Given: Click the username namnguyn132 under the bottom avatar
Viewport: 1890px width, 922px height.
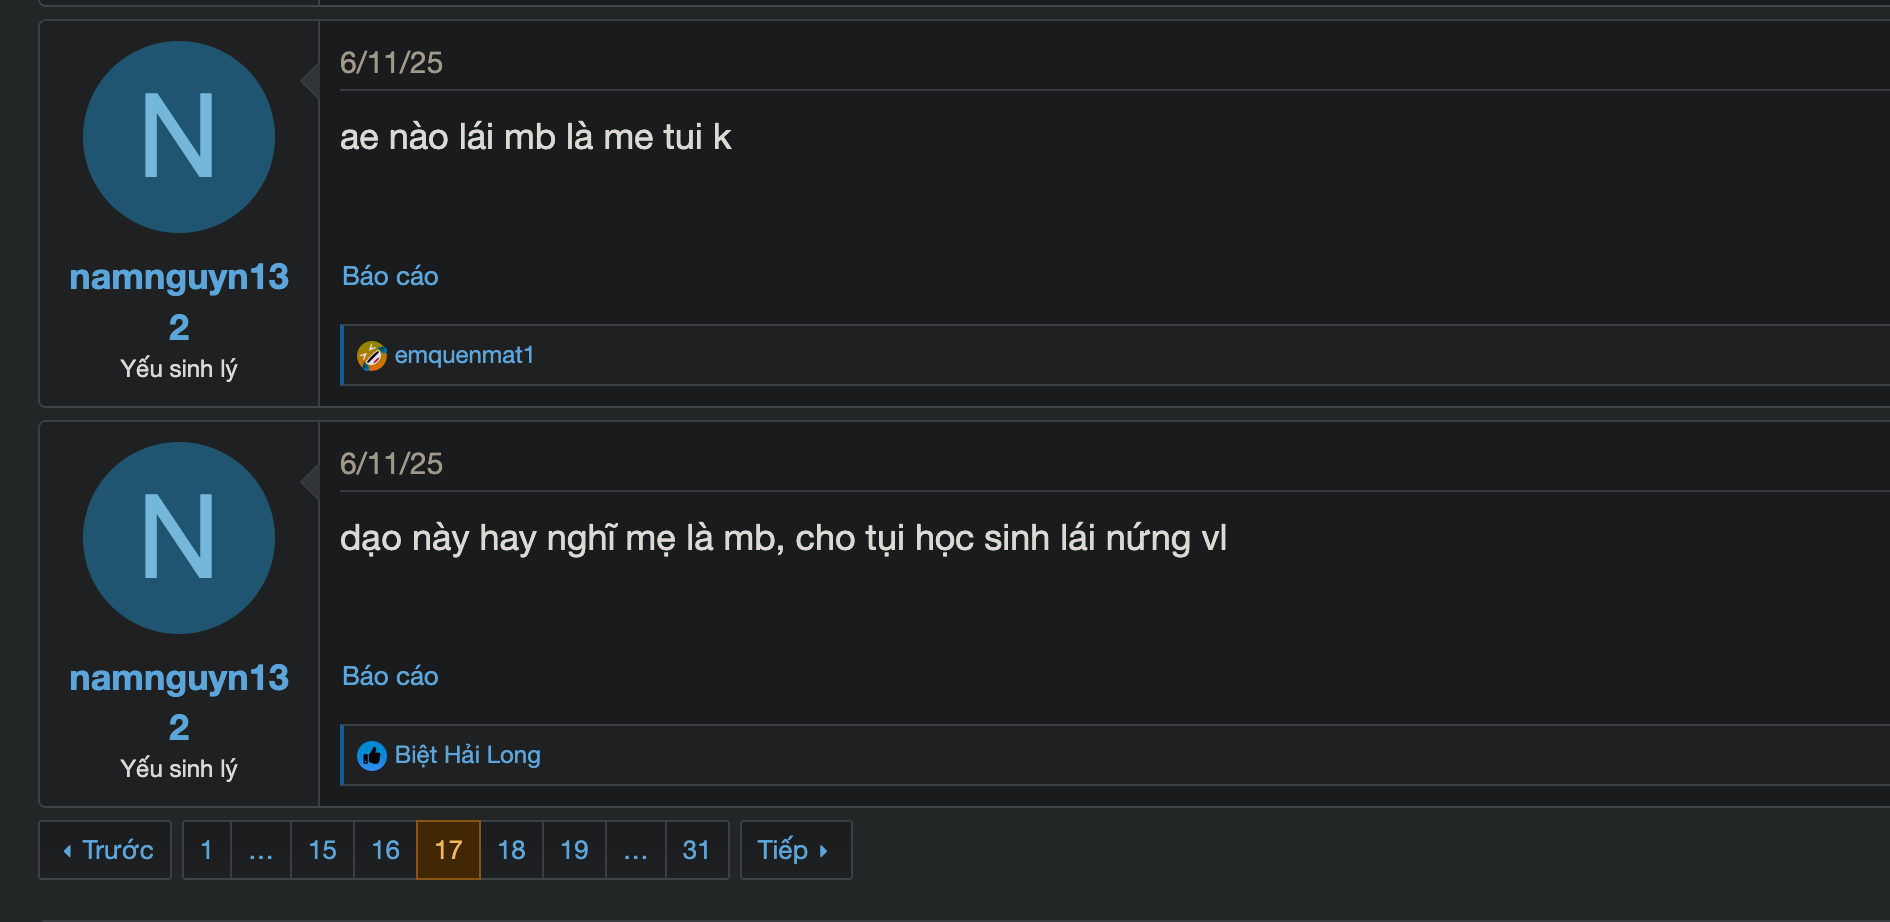Looking at the screenshot, I should coord(179,679).
